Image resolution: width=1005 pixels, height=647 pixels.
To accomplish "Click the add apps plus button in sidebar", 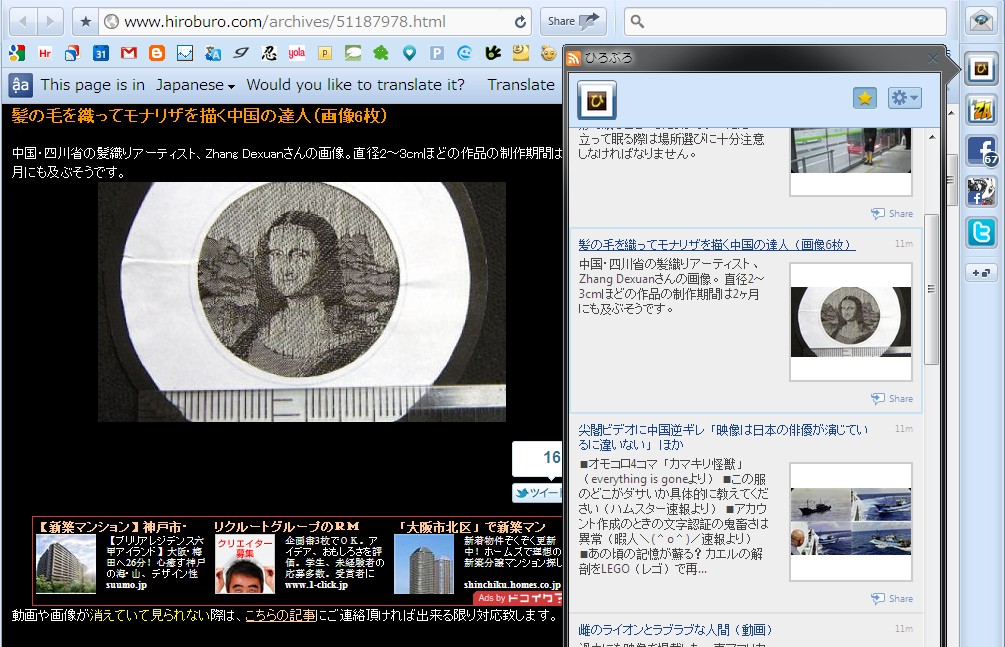I will click(981, 273).
